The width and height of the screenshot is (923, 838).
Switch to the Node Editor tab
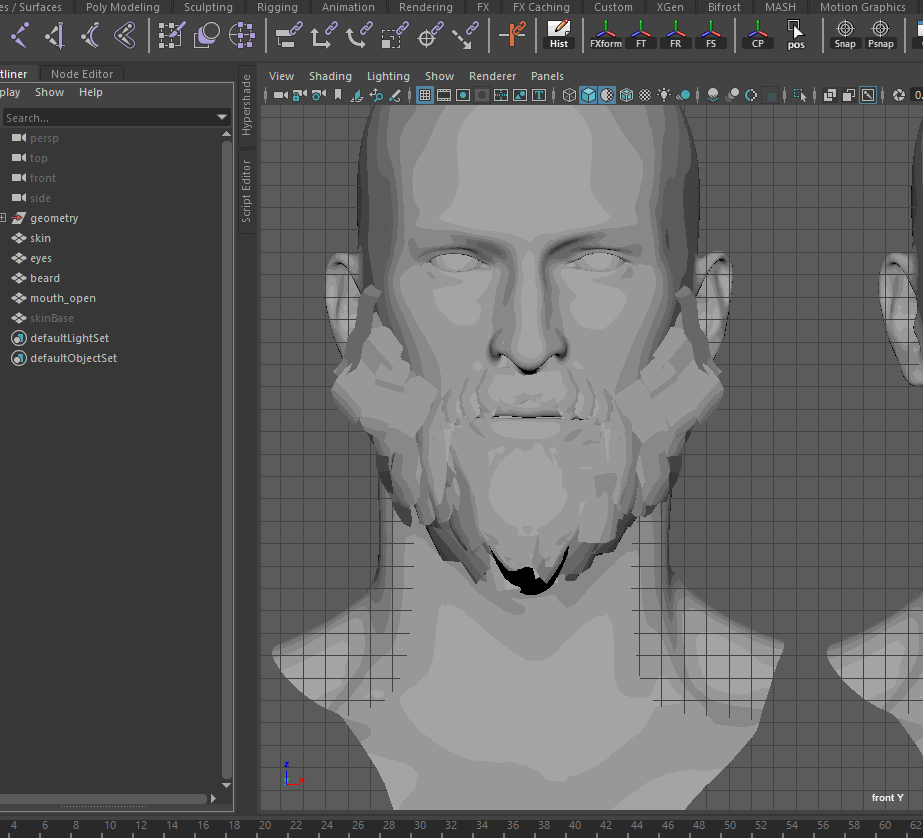coord(82,74)
